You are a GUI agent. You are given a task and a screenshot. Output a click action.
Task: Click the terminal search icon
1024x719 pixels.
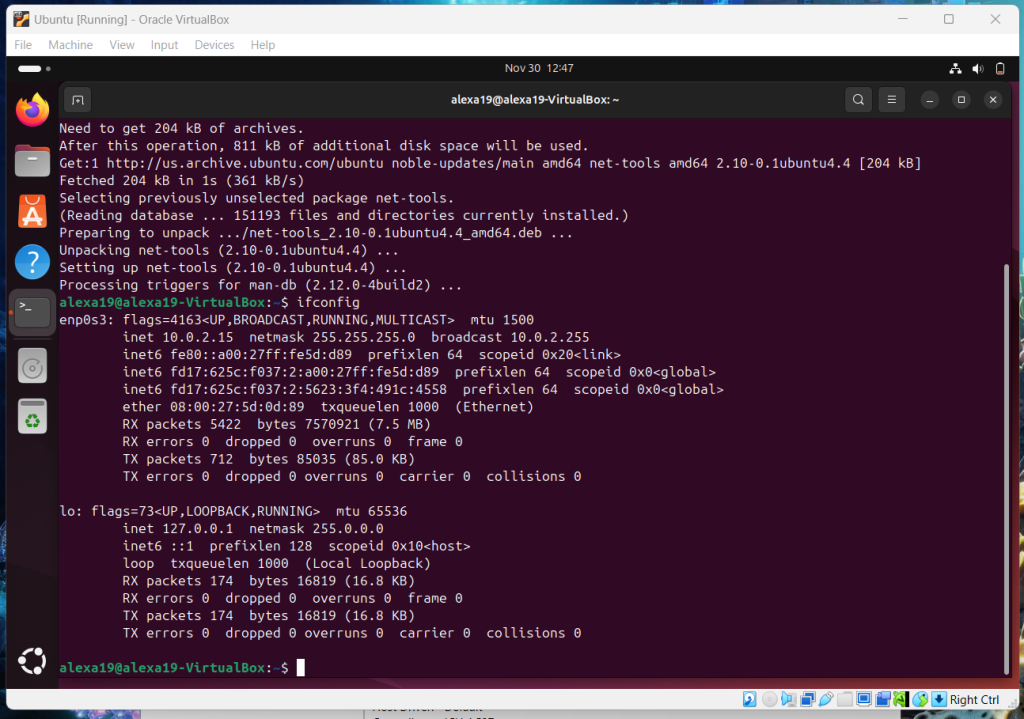(858, 100)
